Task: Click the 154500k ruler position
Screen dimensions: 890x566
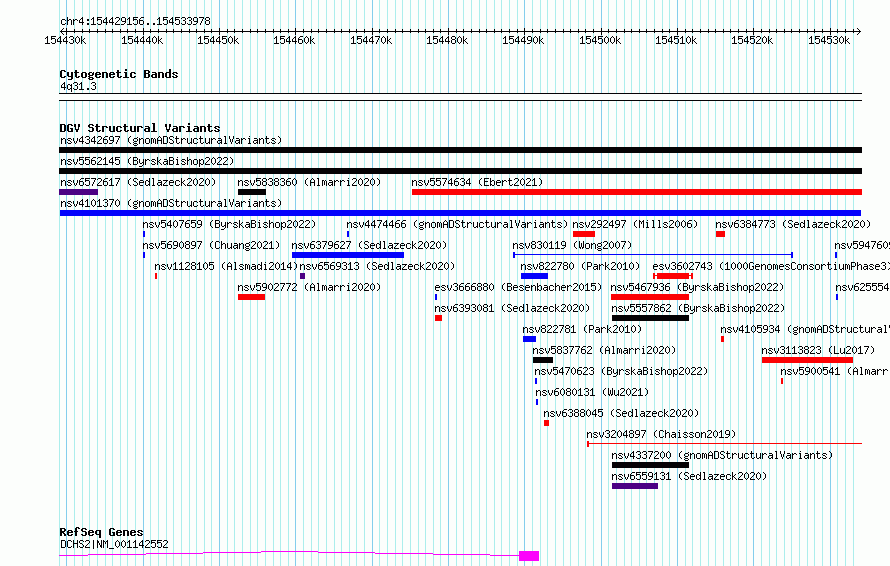Action: [600, 40]
